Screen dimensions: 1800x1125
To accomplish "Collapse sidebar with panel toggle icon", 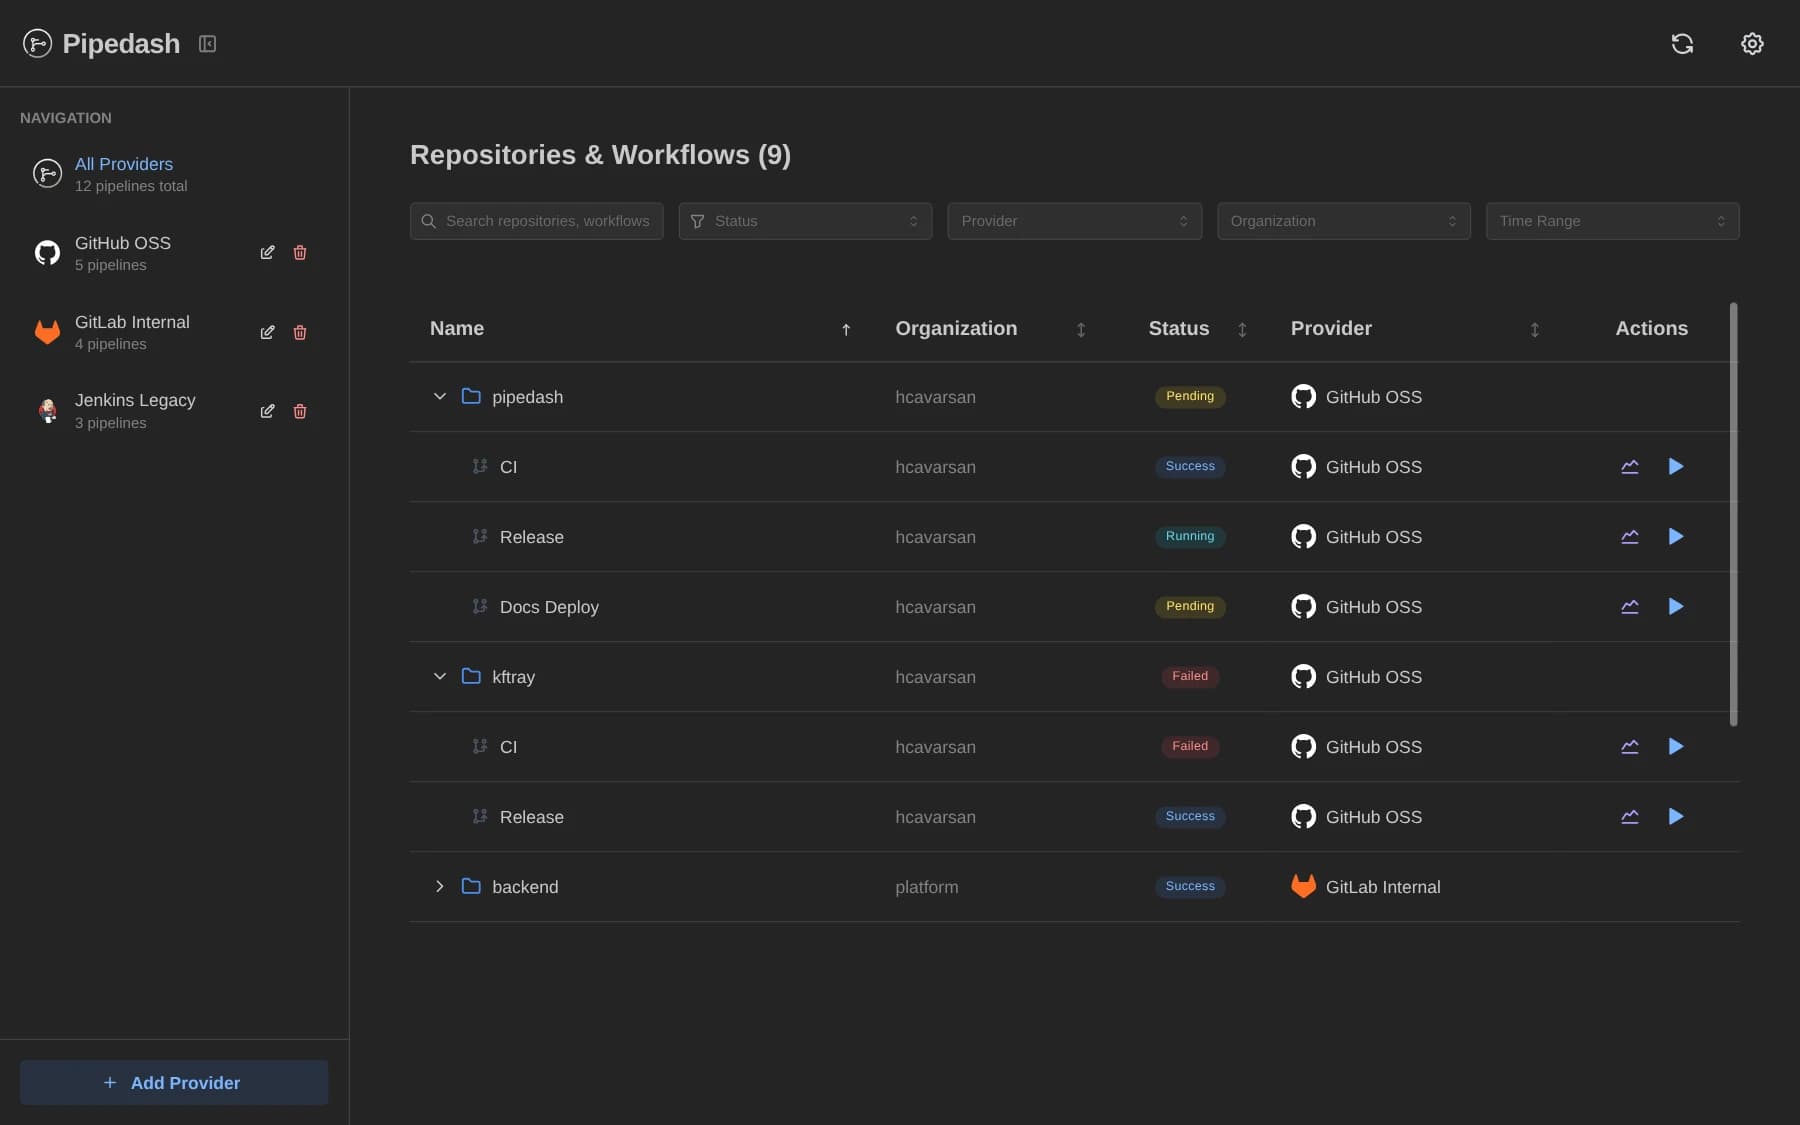I will click(x=207, y=43).
